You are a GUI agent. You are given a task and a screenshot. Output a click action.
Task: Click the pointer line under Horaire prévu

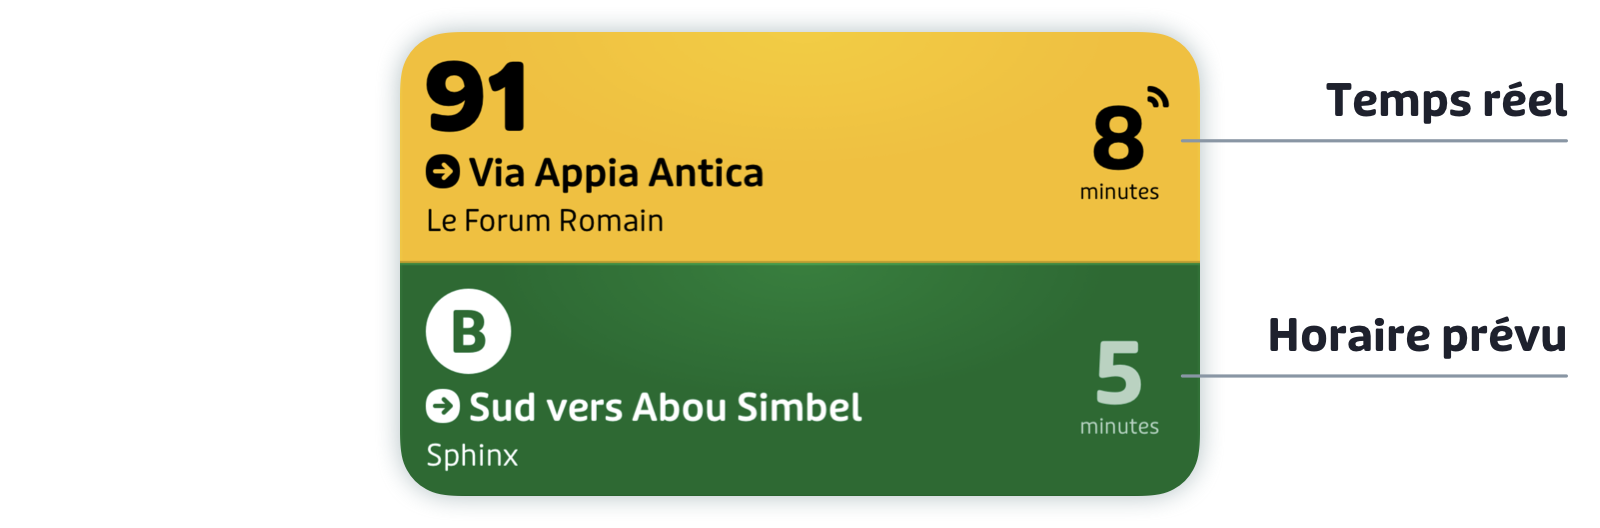(x=1374, y=376)
